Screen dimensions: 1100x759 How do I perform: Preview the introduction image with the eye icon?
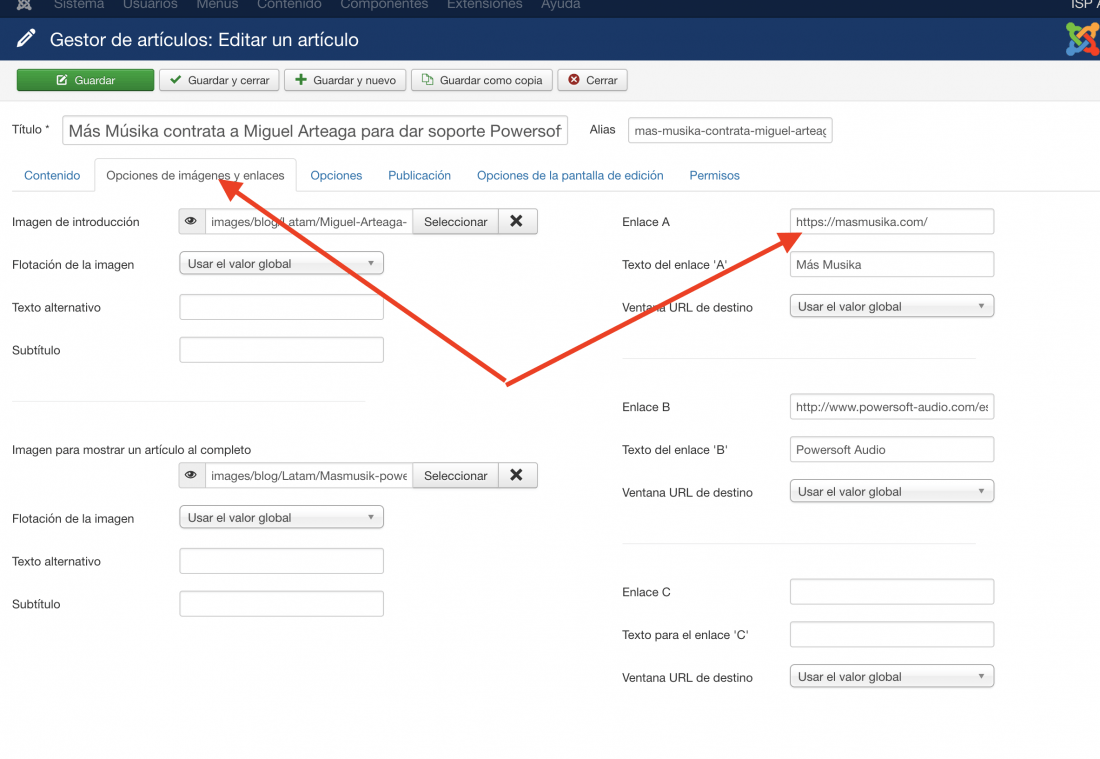click(191, 221)
